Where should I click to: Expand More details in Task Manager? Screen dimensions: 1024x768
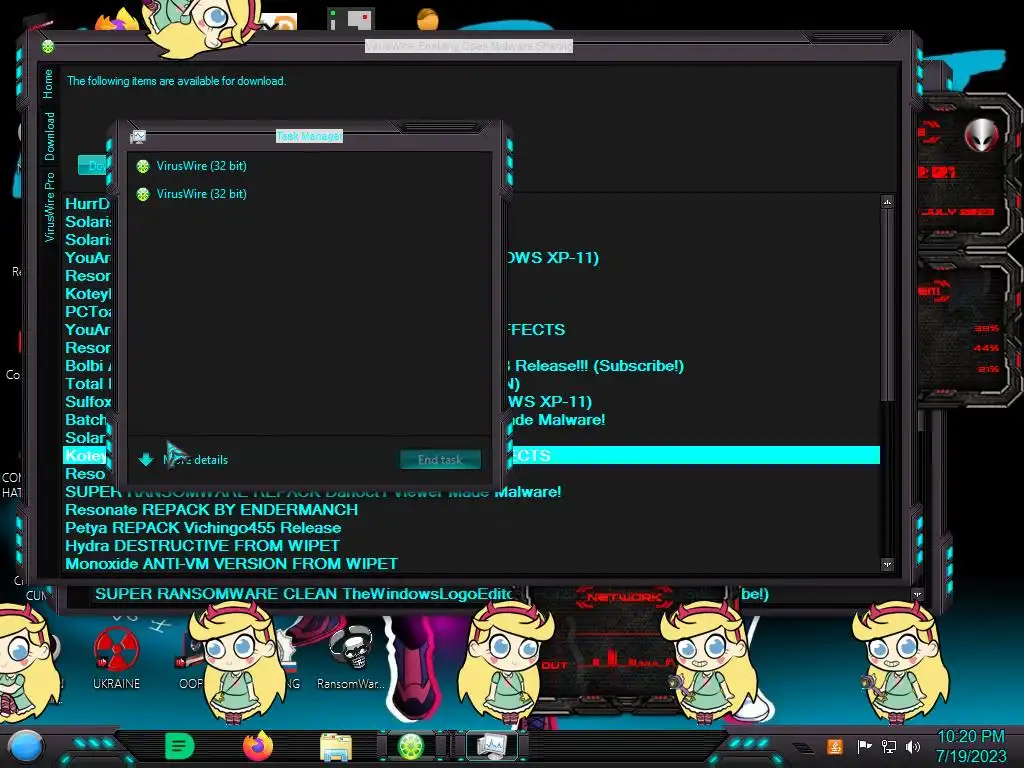tap(184, 460)
